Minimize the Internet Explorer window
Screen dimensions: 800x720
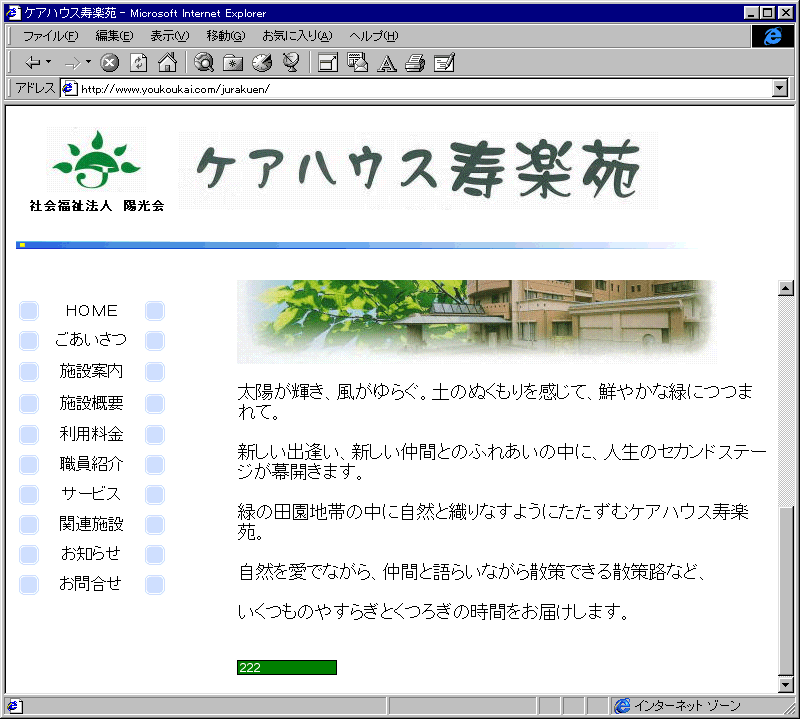pos(751,13)
